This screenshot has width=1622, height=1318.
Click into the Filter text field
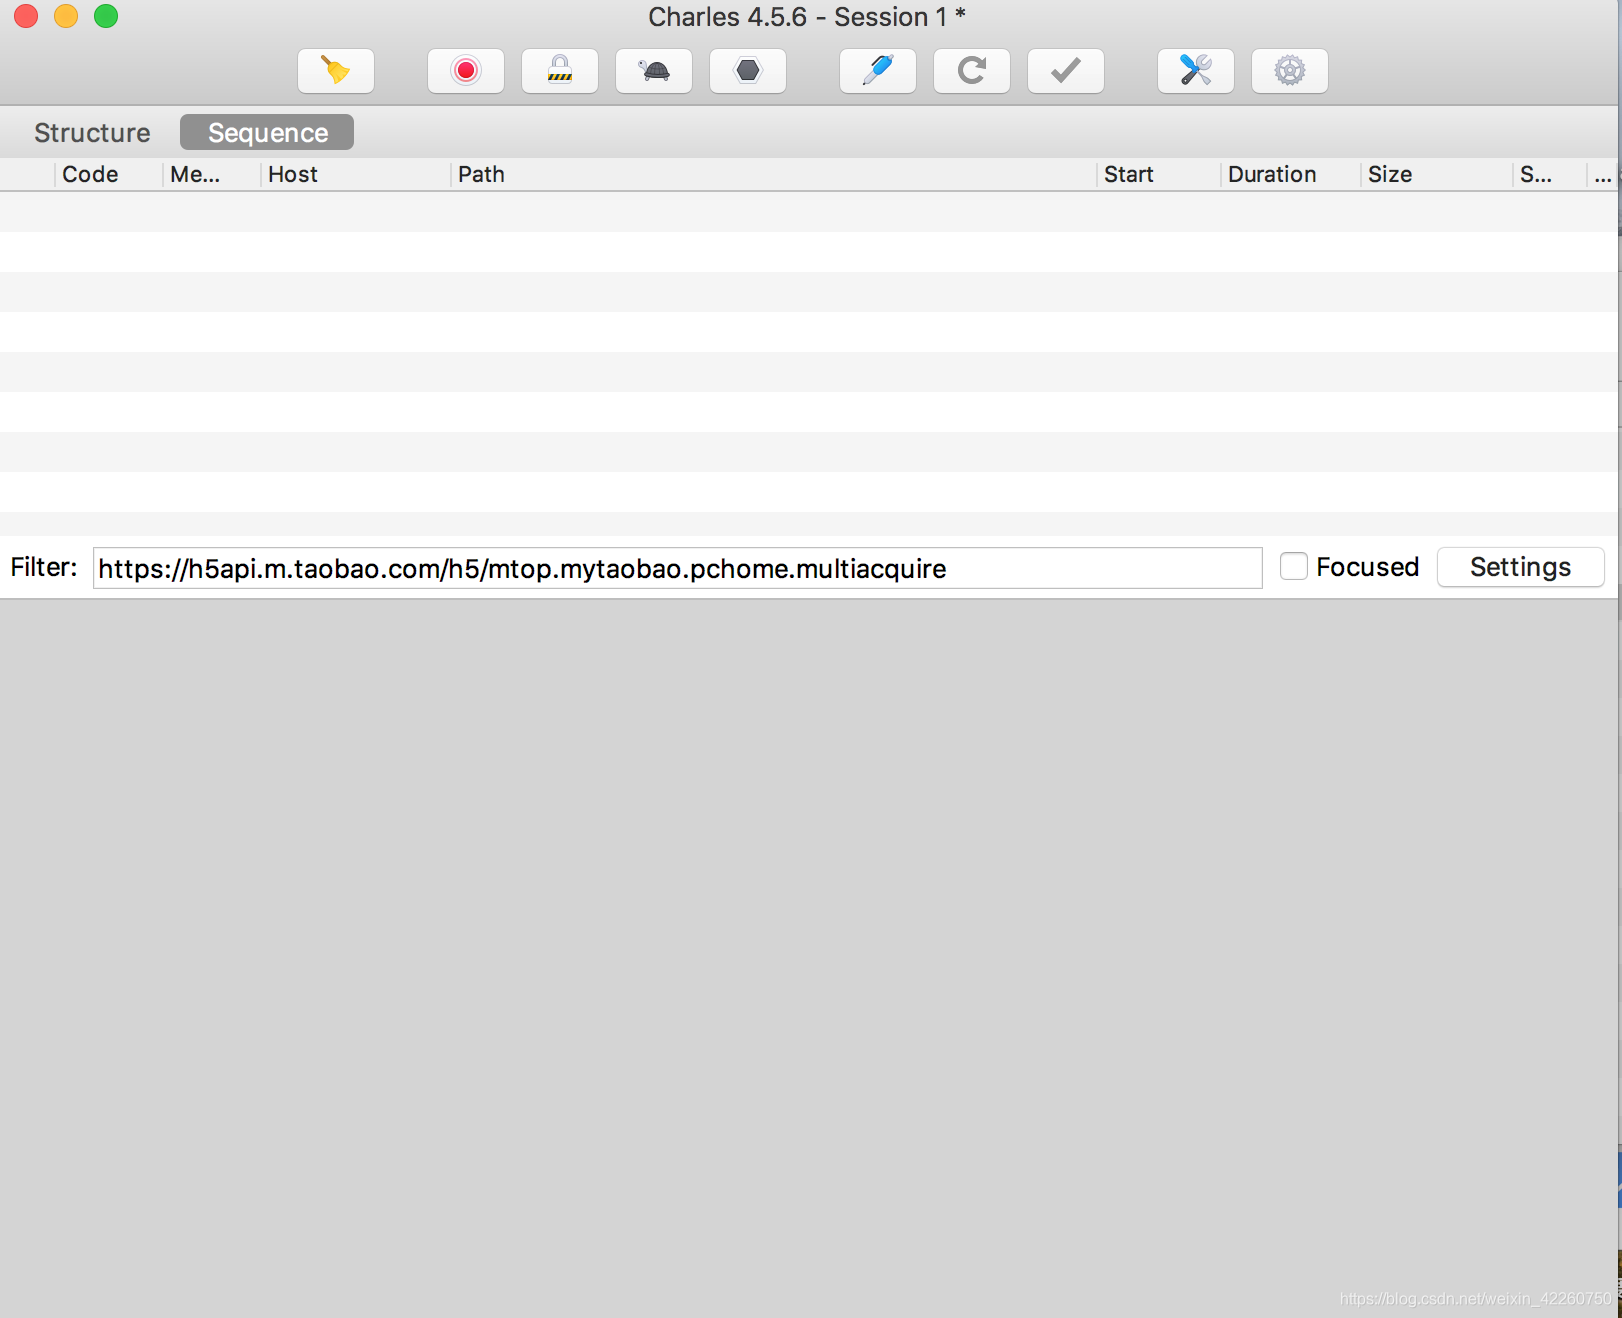677,568
